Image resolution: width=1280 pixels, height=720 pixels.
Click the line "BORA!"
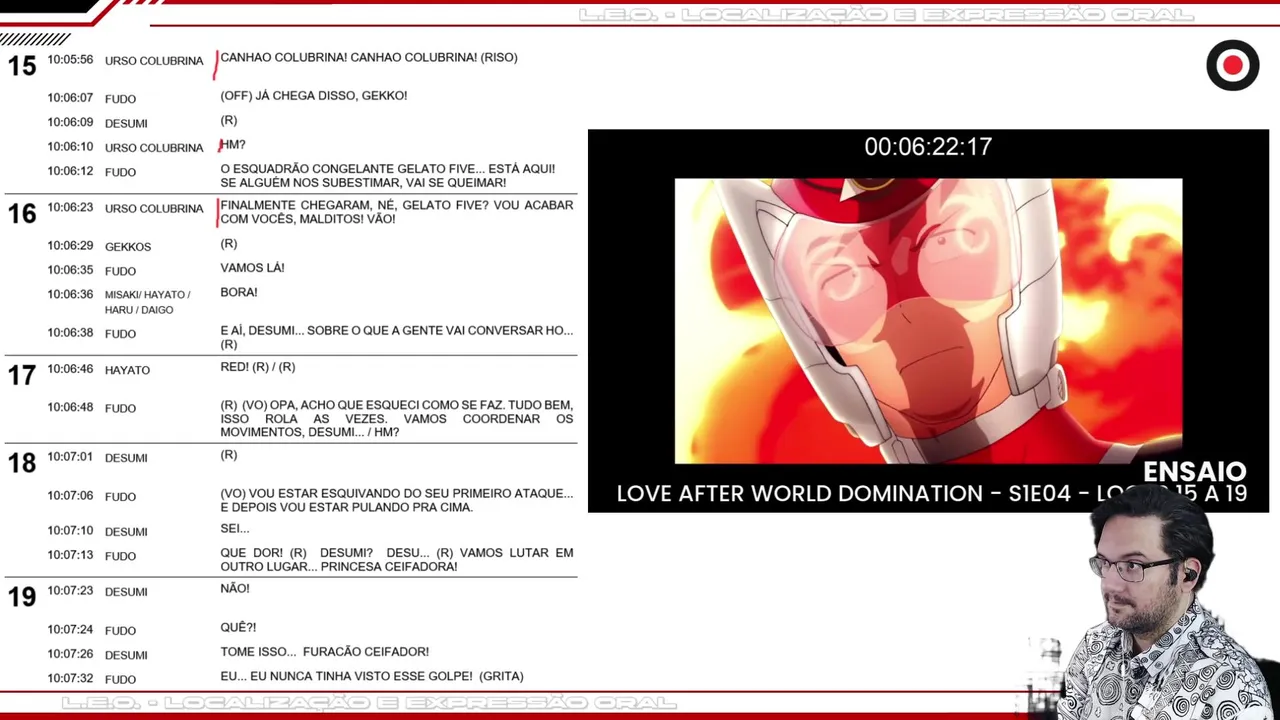point(239,293)
